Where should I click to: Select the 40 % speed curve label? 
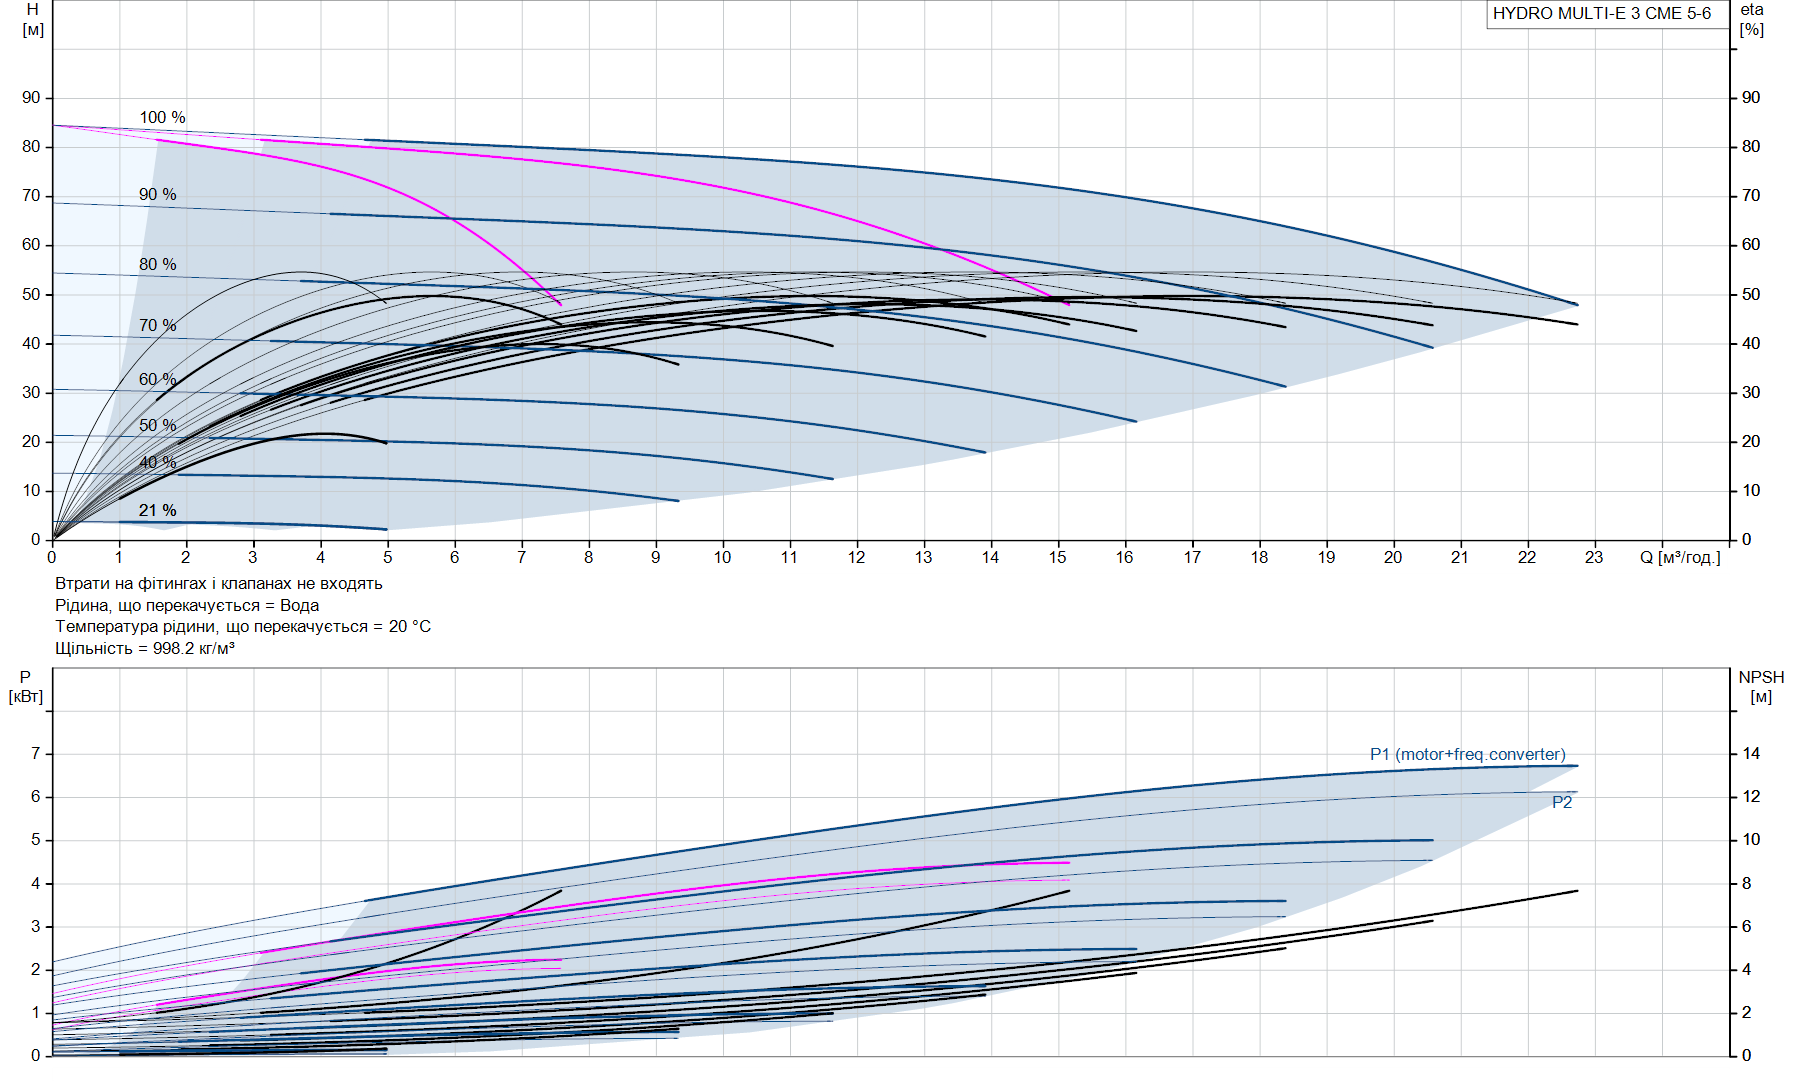pos(157,462)
